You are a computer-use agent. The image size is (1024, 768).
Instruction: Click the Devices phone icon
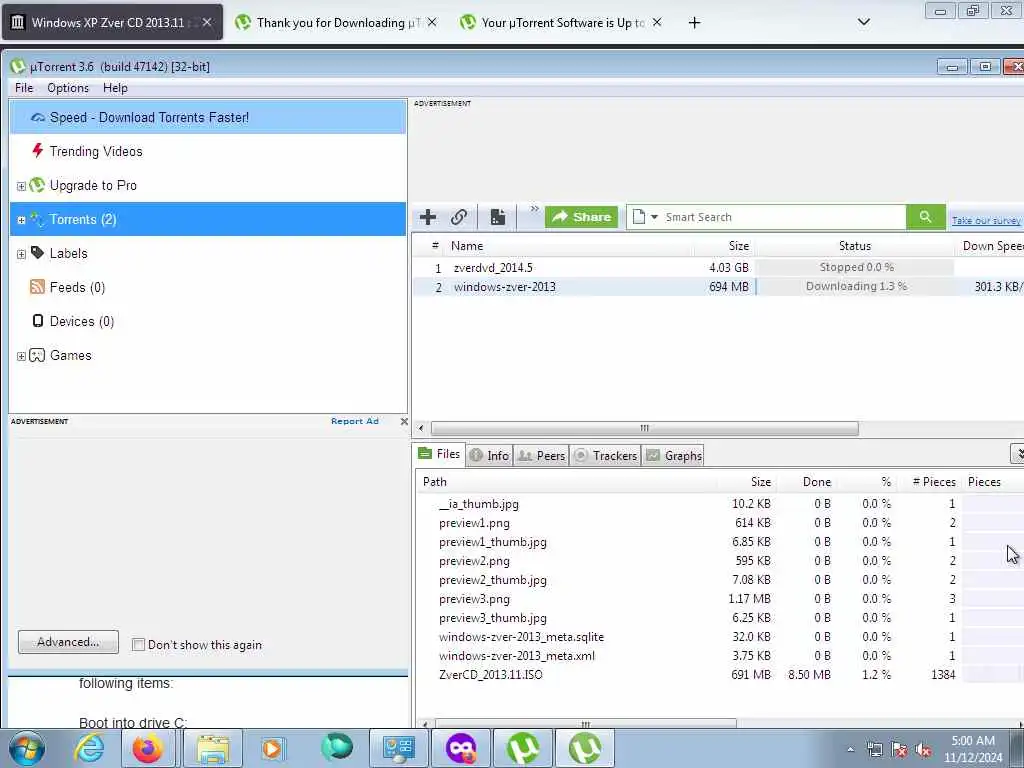[x=38, y=321]
